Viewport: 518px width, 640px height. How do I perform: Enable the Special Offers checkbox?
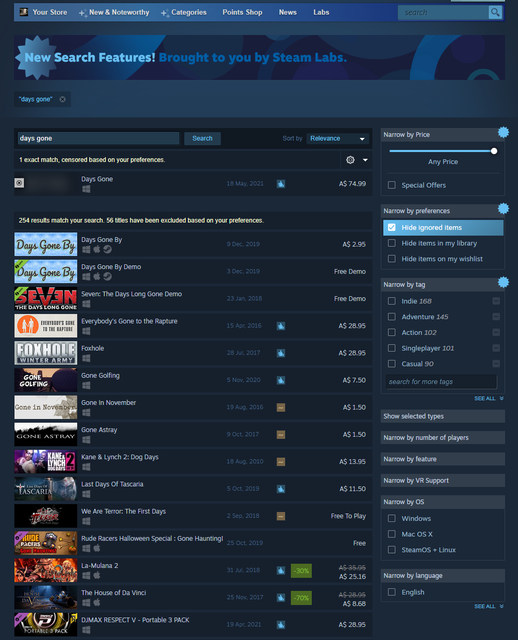point(392,185)
